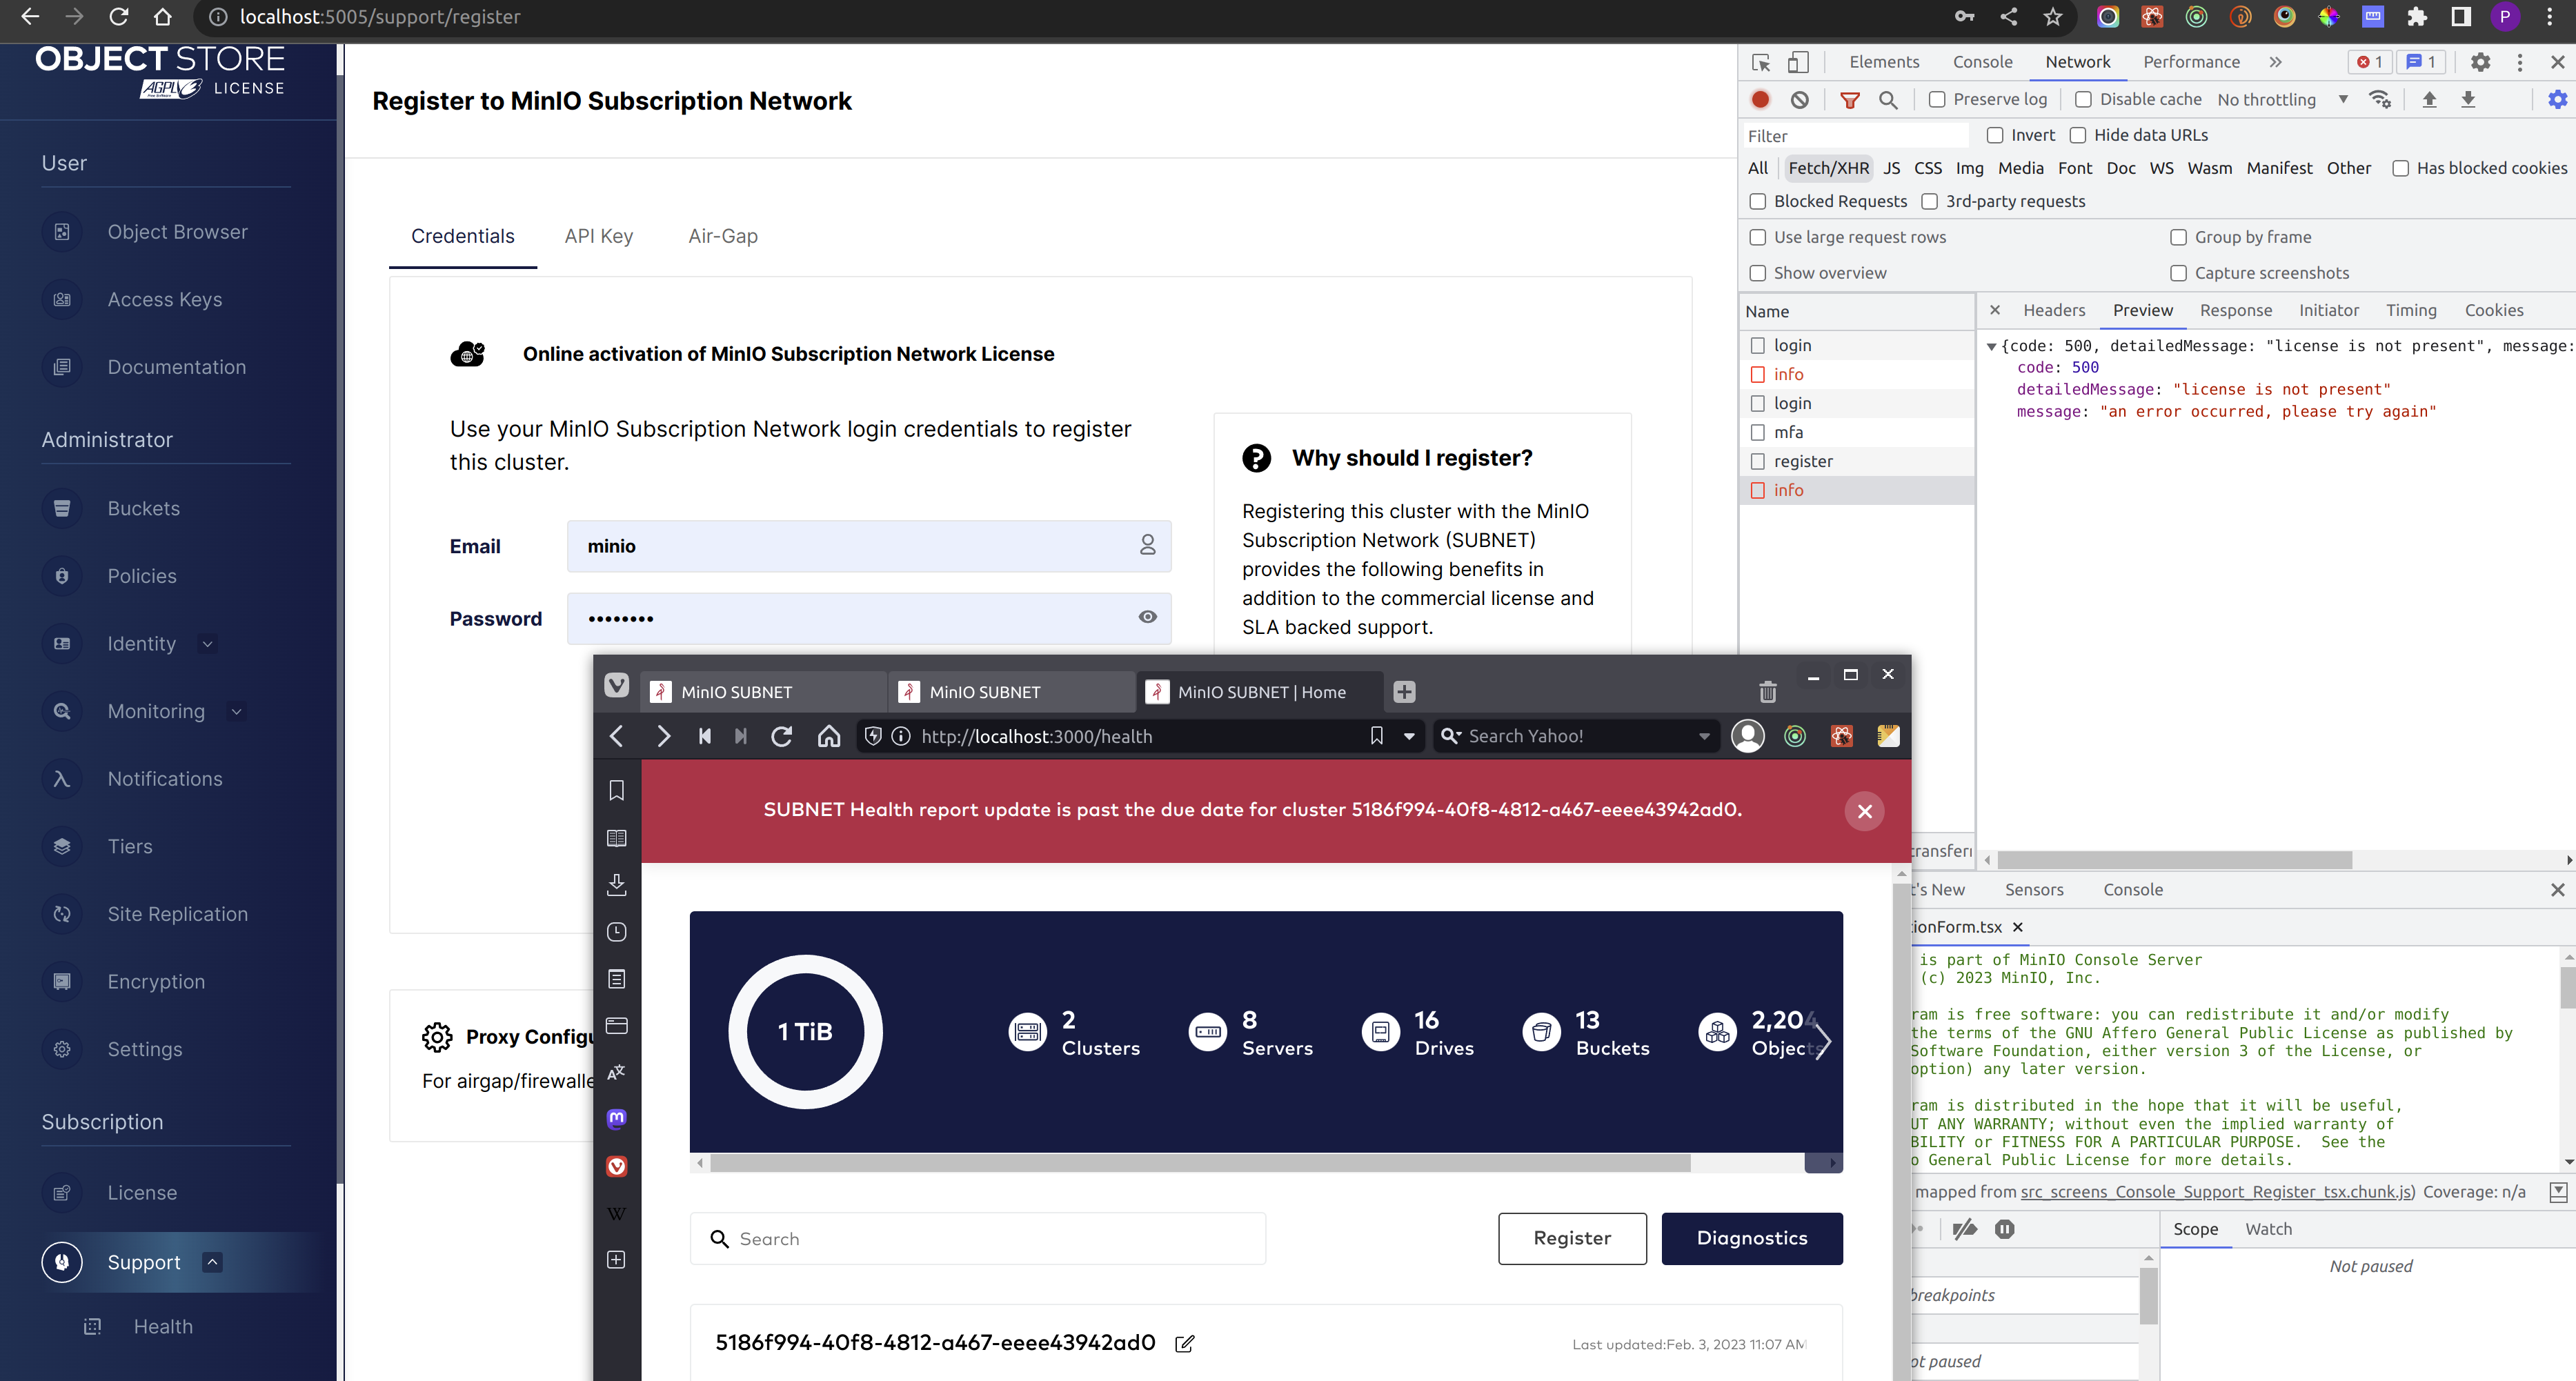Image resolution: width=2576 pixels, height=1381 pixels.
Task: Enable Capture screenshots option
Action: (x=2178, y=273)
